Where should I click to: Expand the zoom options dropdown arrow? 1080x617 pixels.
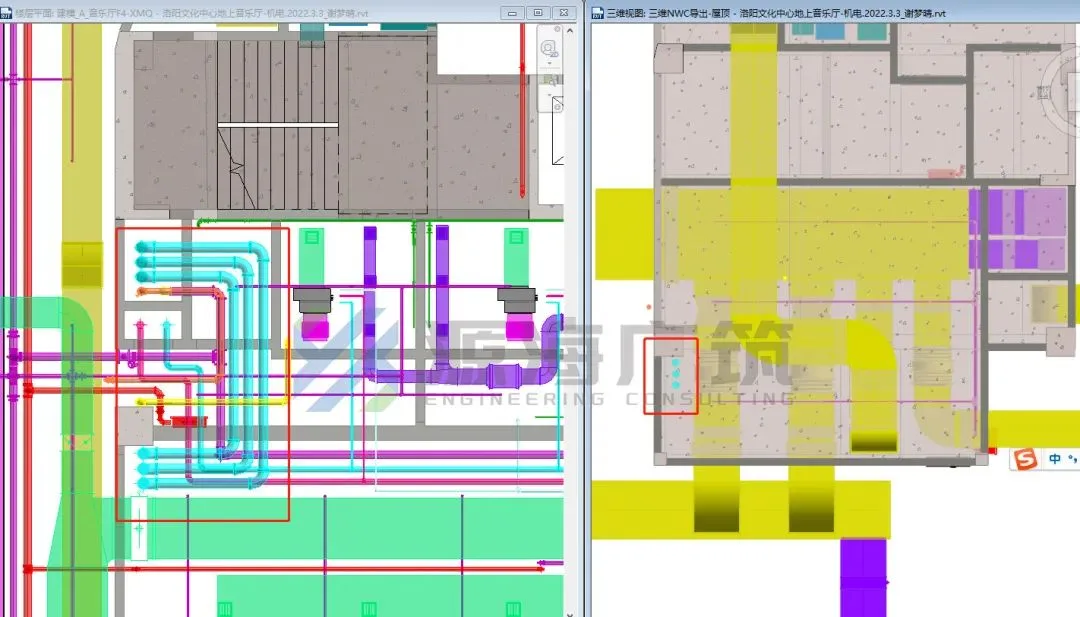point(549,95)
